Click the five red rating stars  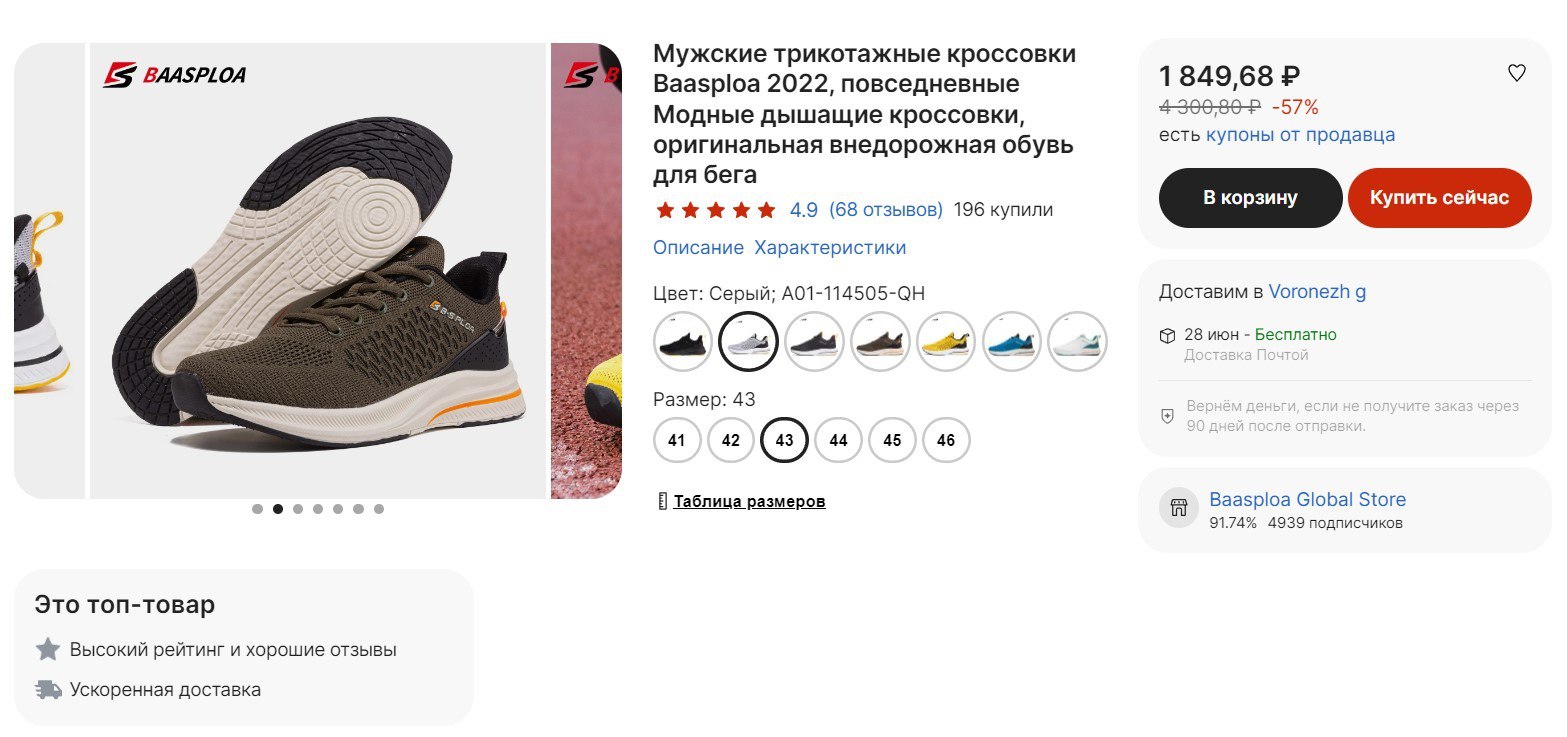(x=716, y=210)
